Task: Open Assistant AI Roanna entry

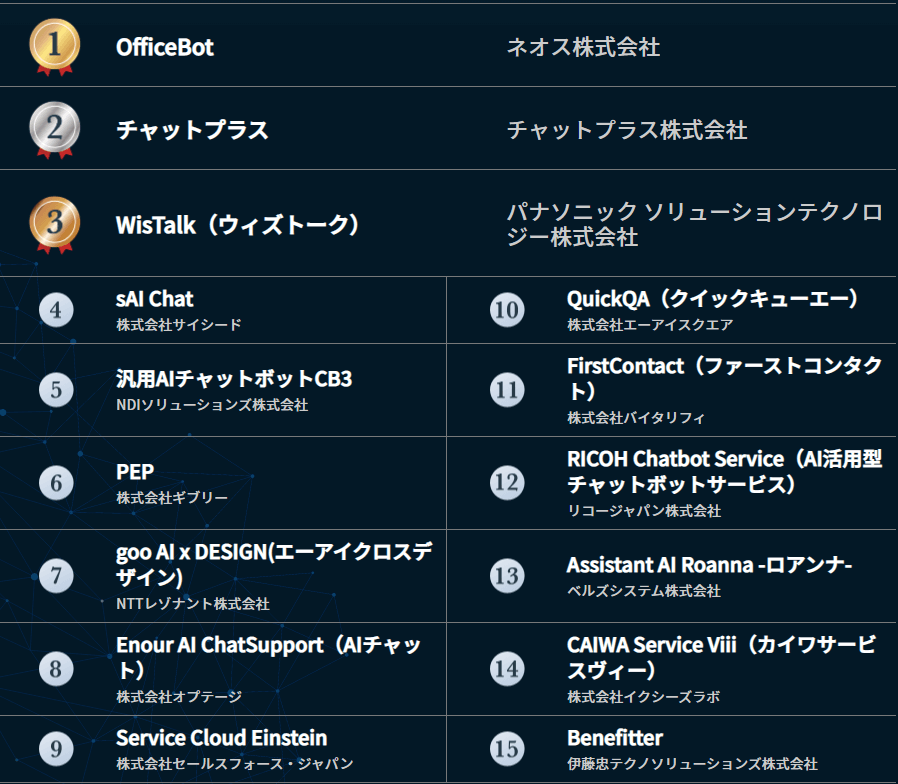Action: point(709,565)
